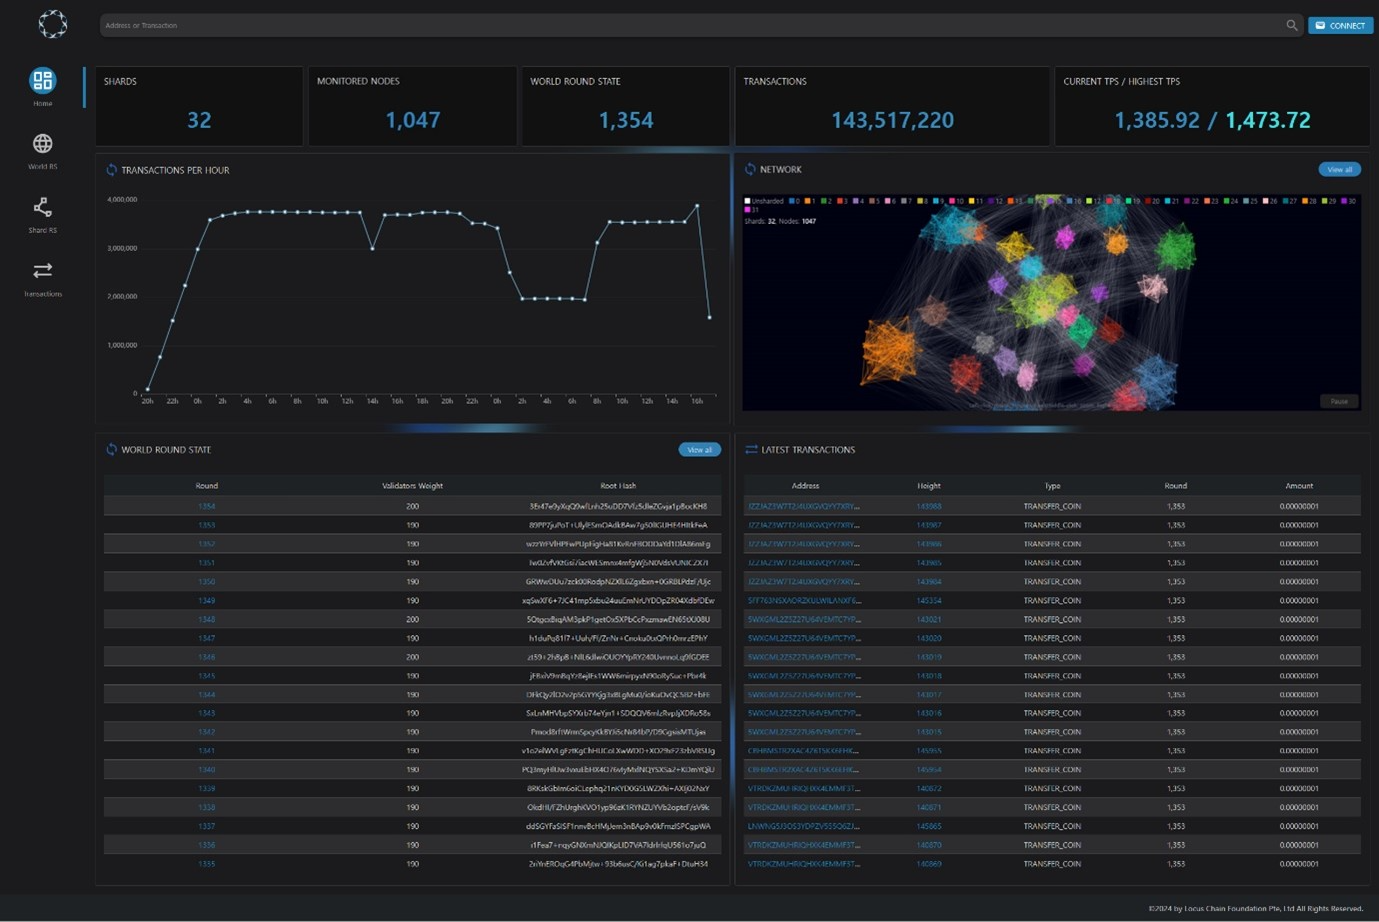Click the Locus Chain logo icon

point(52,24)
